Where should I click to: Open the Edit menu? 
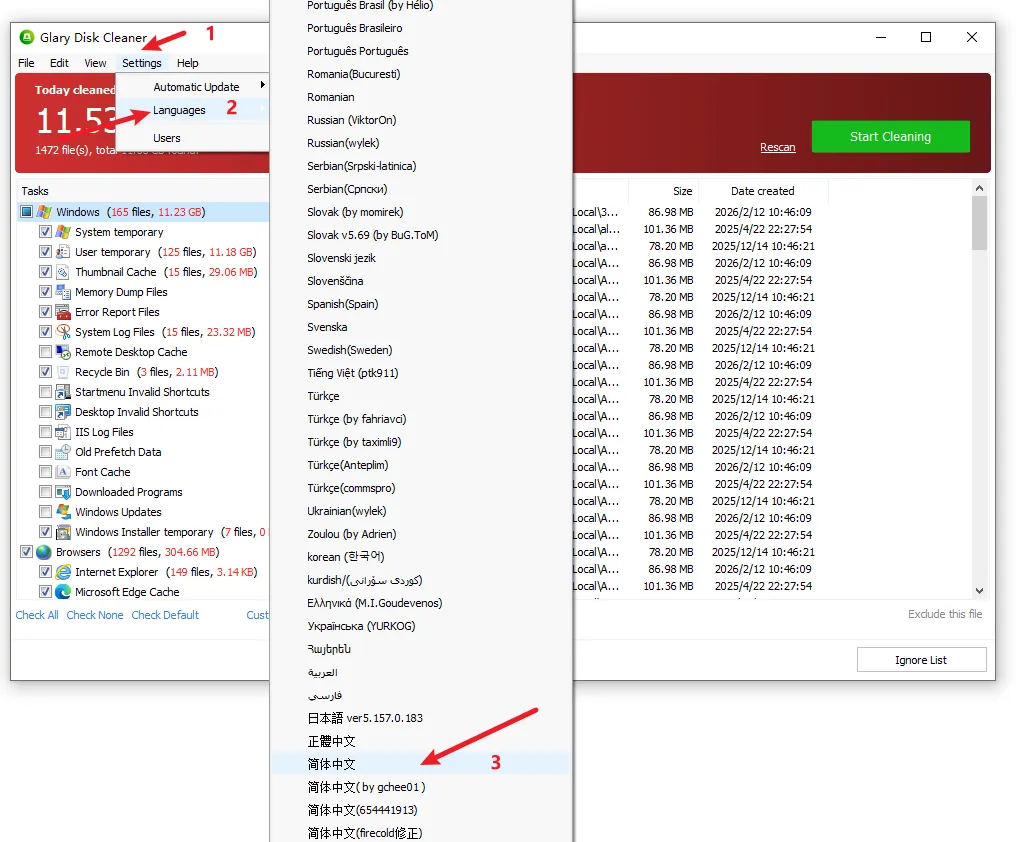[59, 63]
